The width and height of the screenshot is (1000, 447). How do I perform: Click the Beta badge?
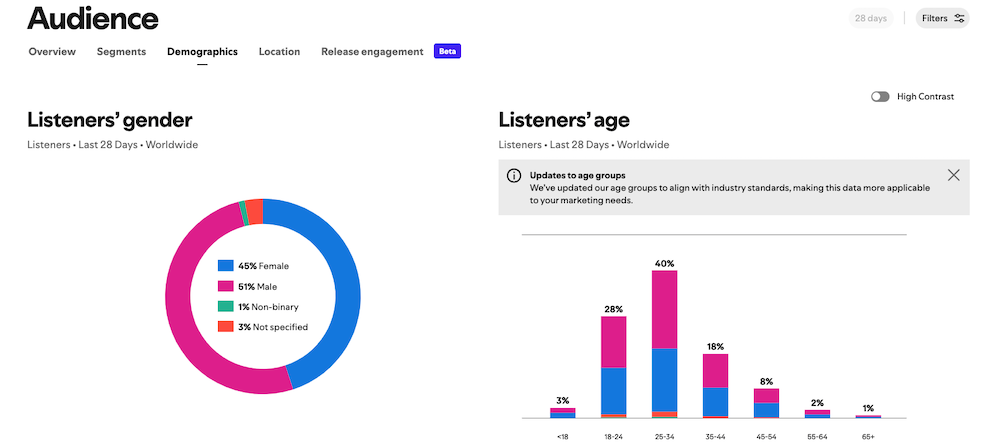click(x=447, y=52)
